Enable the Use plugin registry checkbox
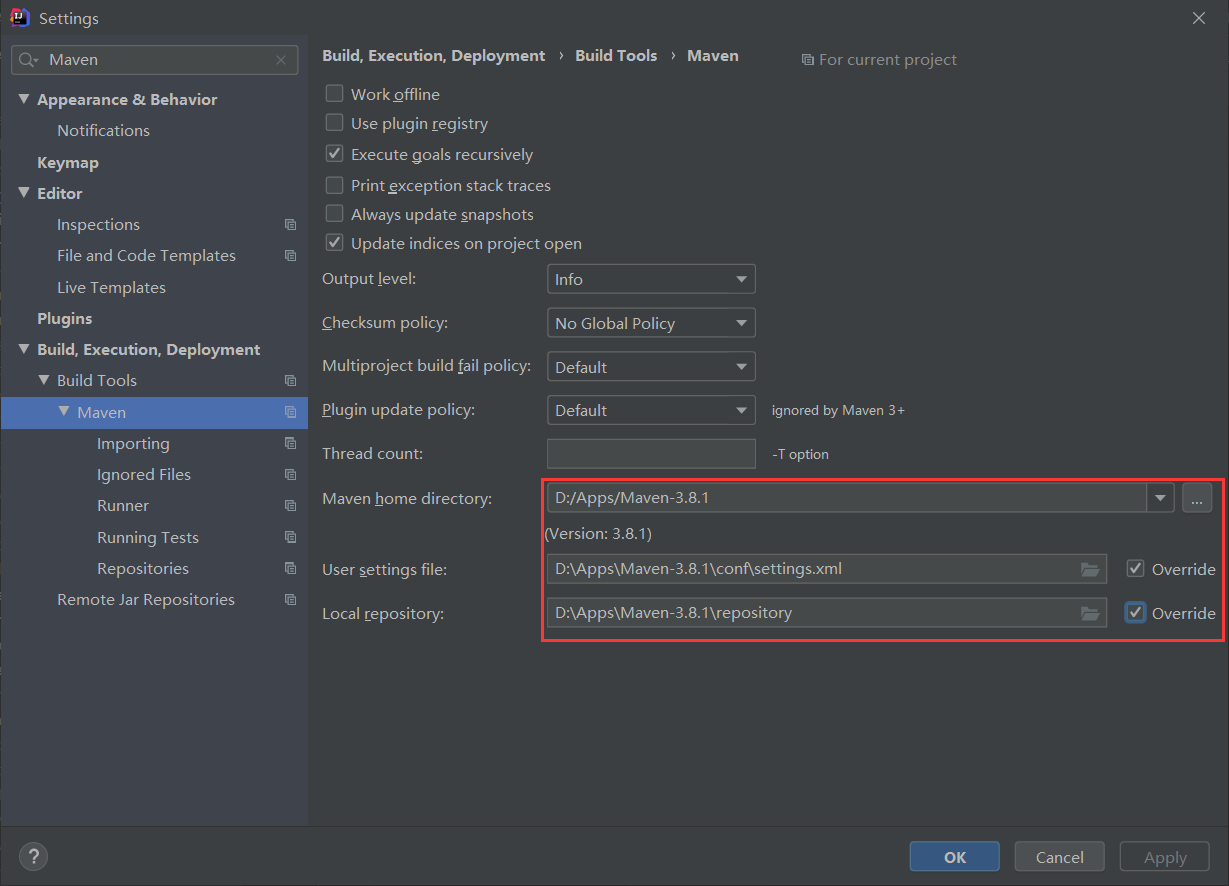 [x=335, y=124]
